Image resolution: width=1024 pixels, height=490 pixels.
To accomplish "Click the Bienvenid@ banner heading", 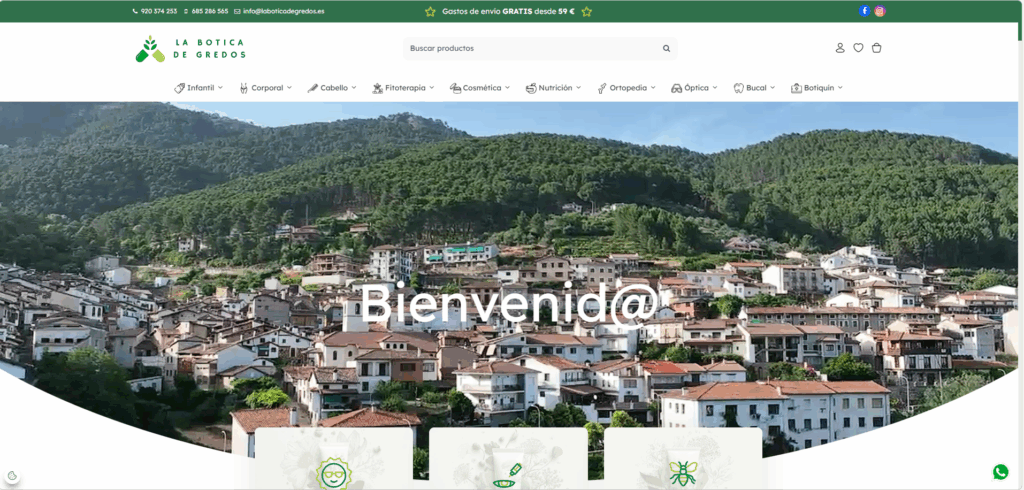I will click(509, 304).
